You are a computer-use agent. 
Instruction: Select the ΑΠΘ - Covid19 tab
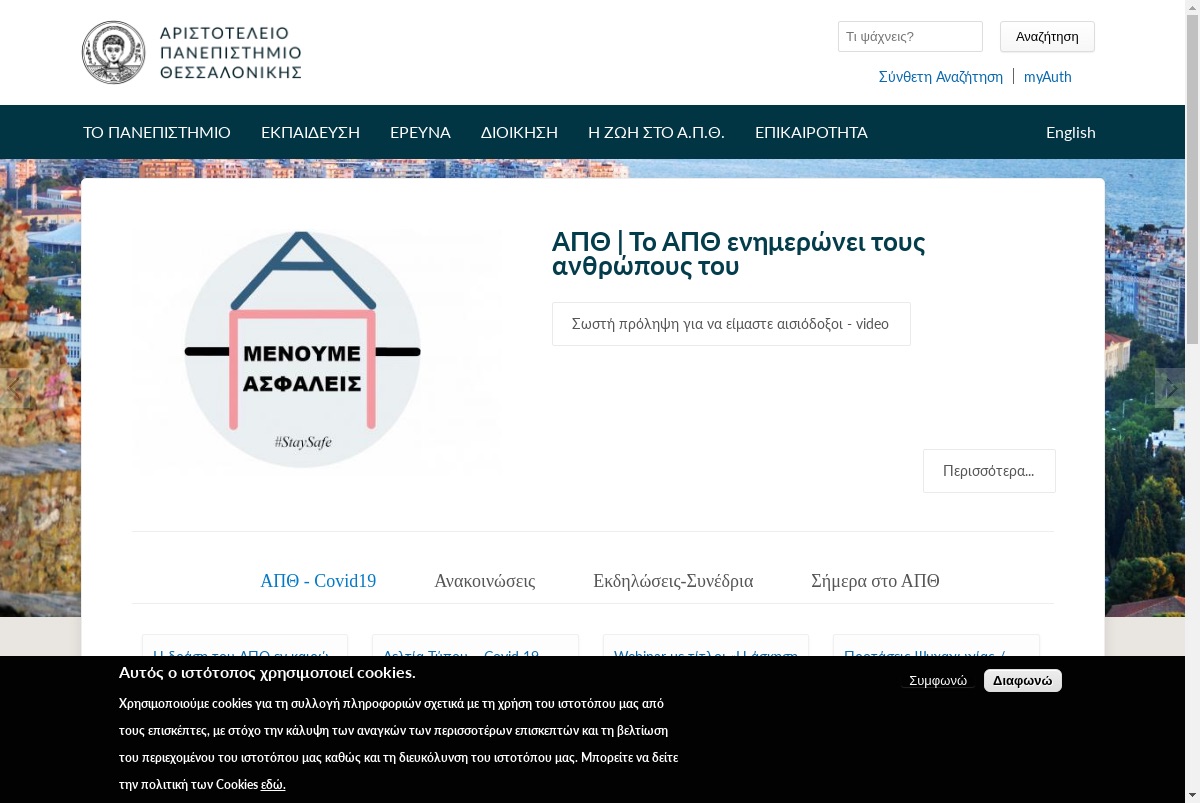click(x=318, y=581)
